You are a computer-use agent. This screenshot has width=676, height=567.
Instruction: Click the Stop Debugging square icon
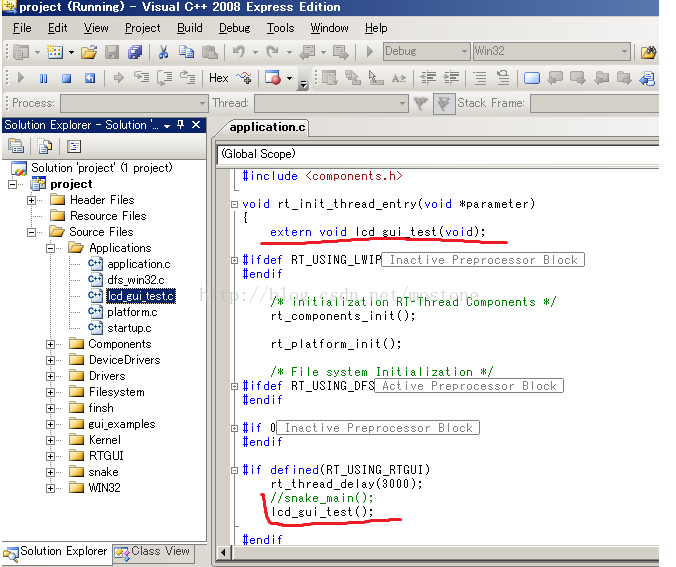click(x=66, y=78)
